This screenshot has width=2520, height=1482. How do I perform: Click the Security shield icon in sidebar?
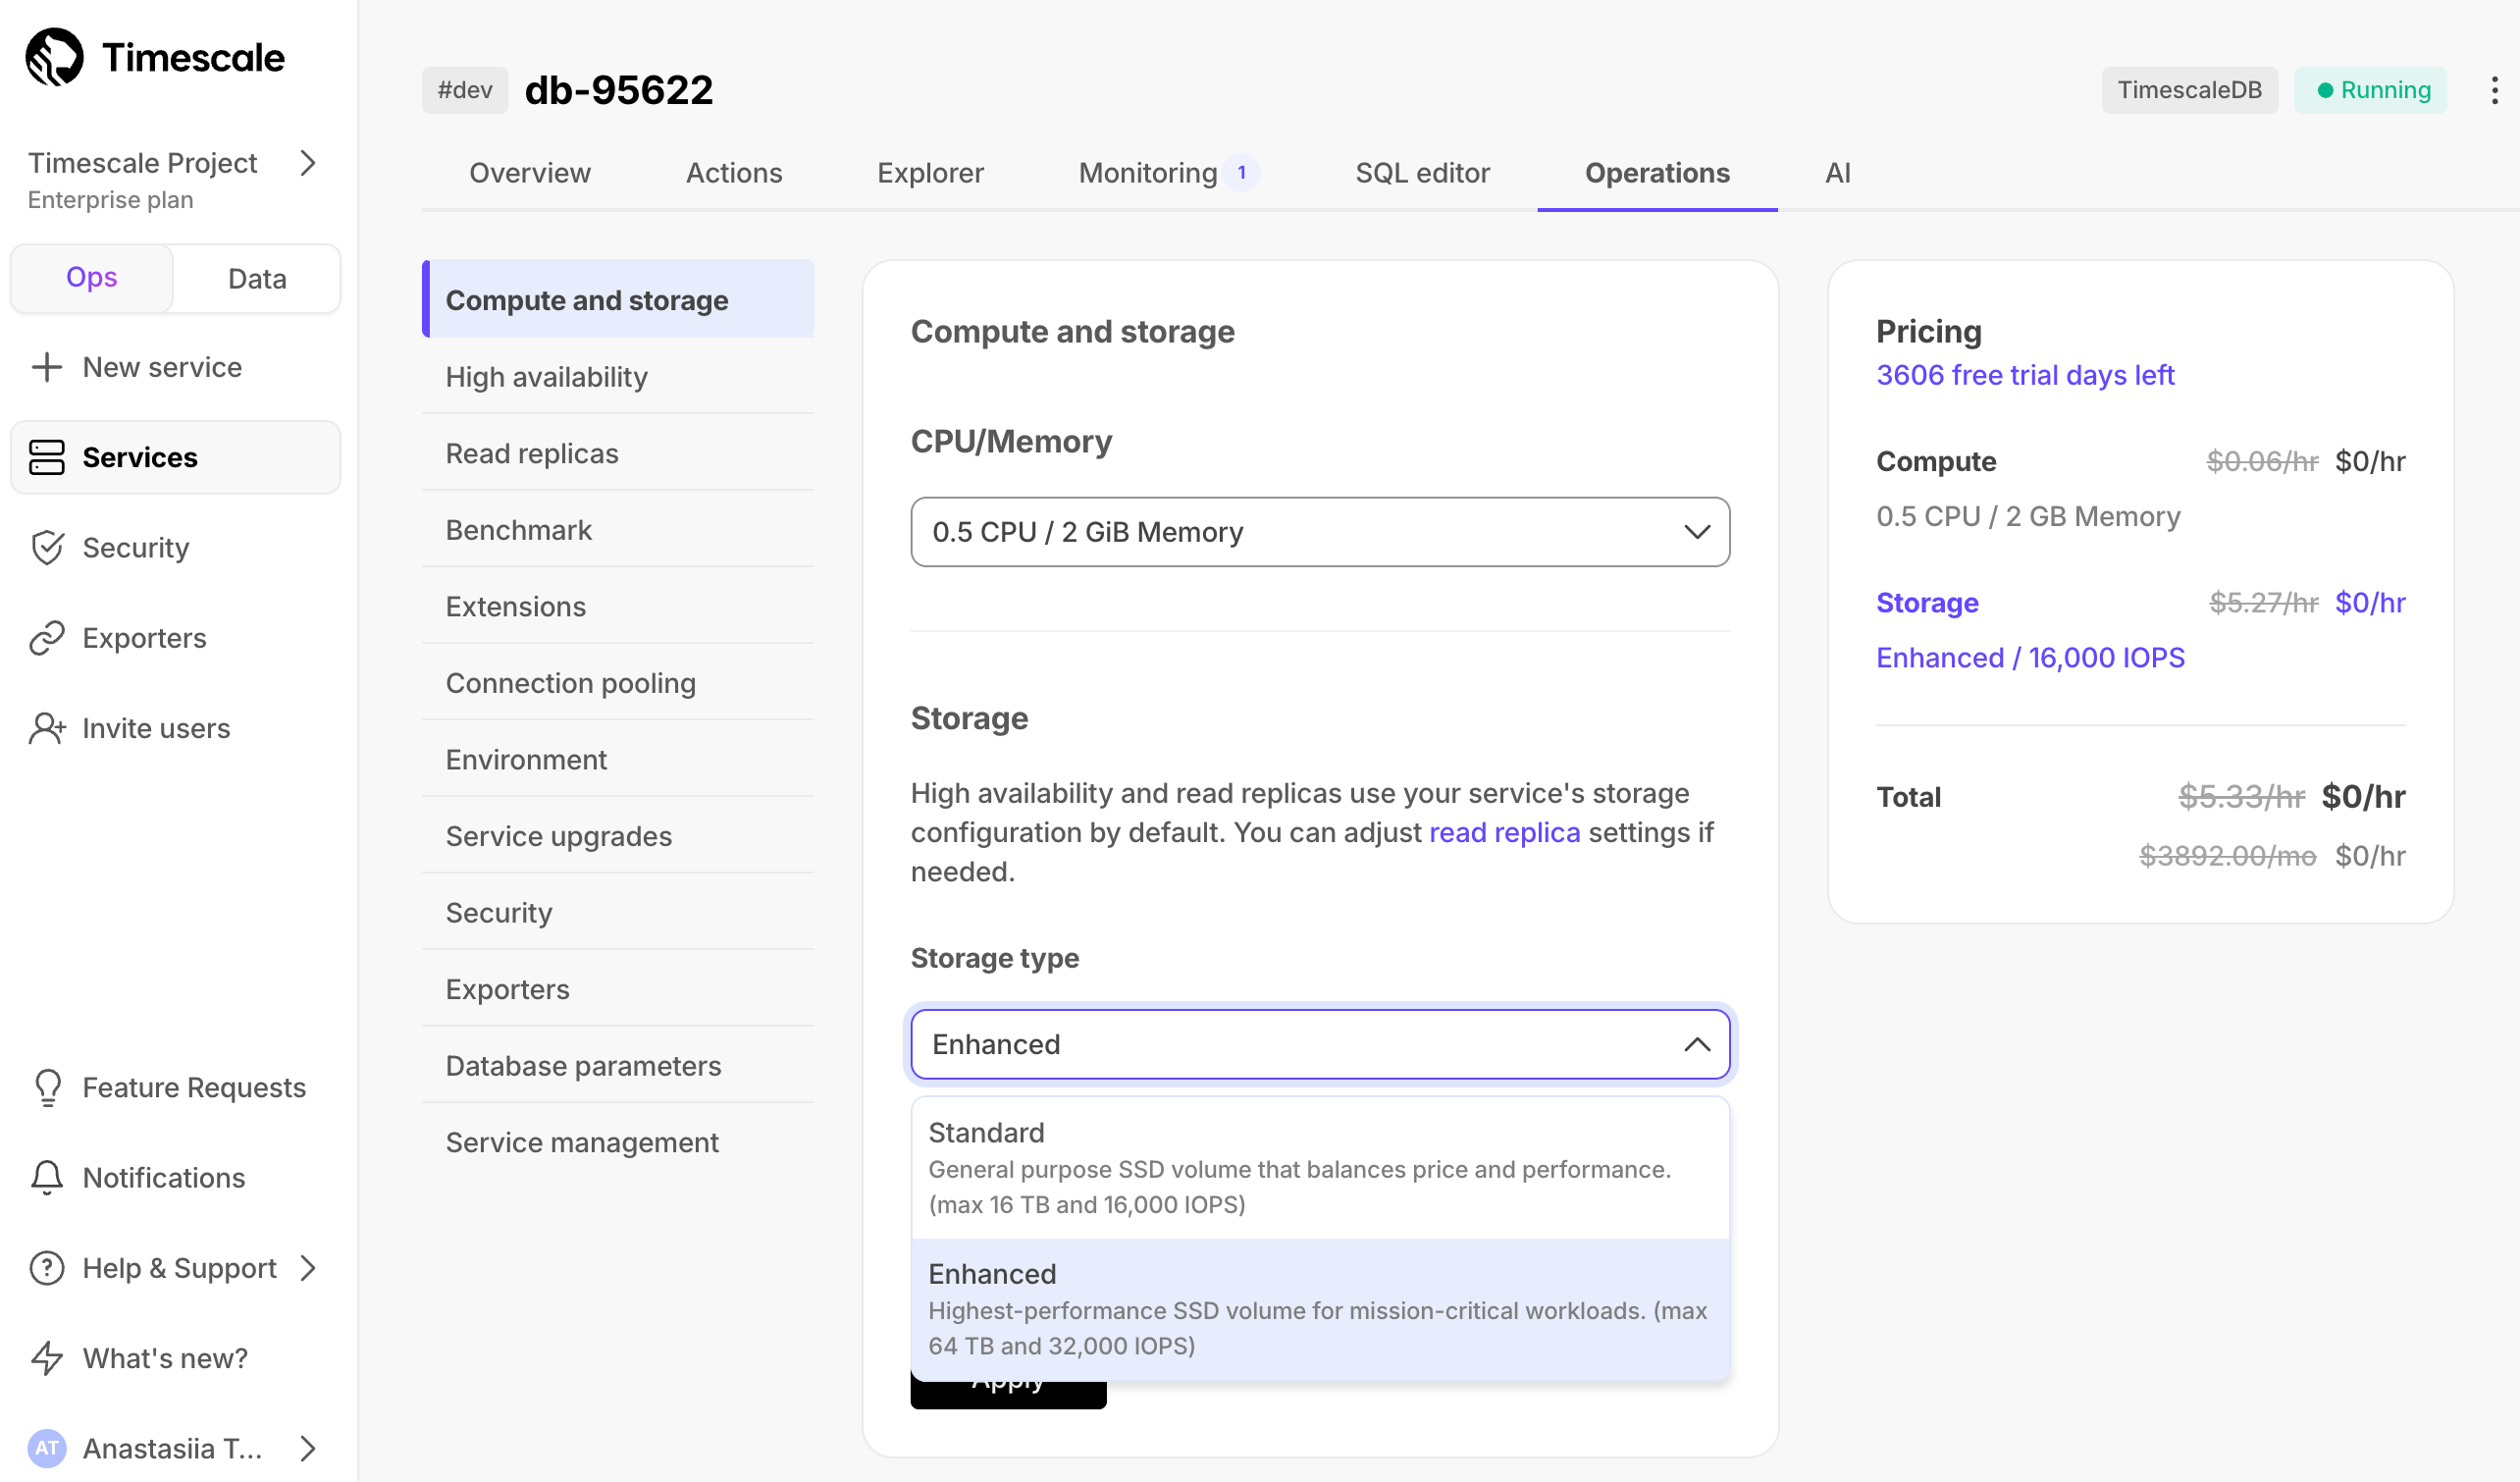point(47,548)
